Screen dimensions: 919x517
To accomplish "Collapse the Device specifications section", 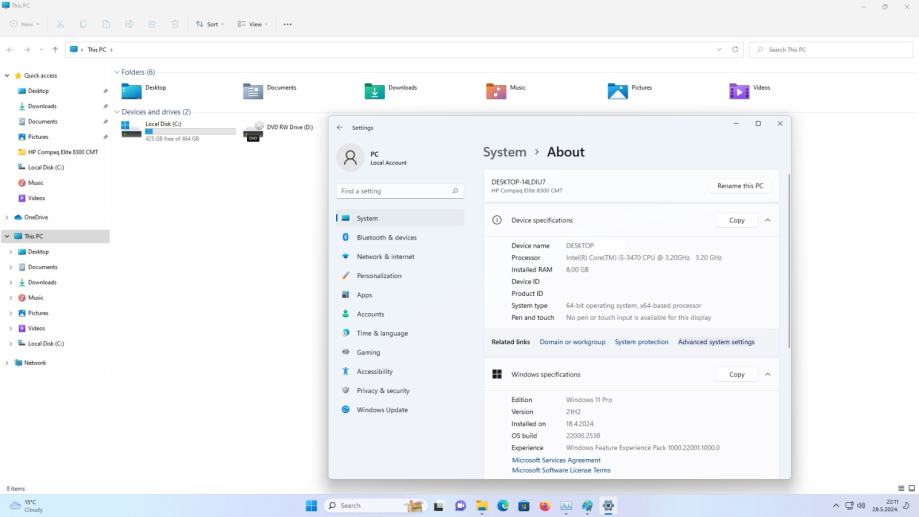I will tap(767, 220).
